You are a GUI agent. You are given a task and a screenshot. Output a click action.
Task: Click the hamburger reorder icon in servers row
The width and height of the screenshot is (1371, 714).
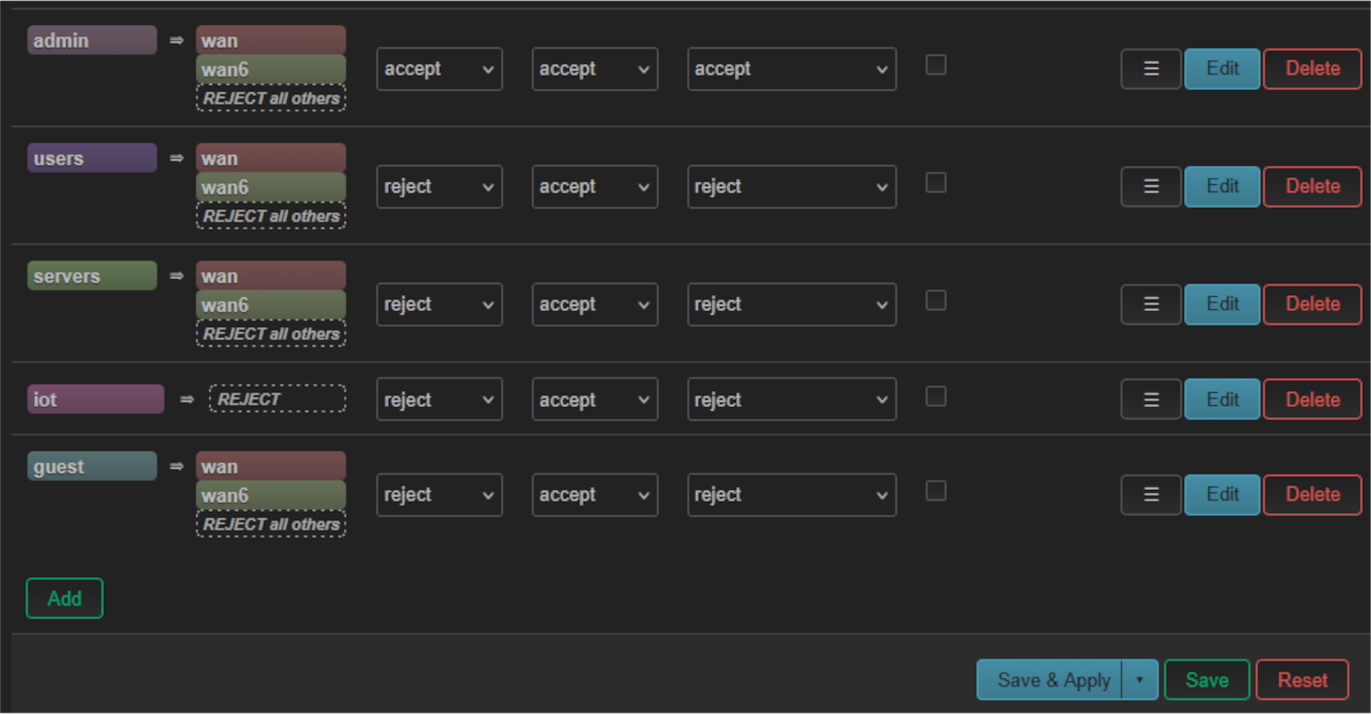1150,305
